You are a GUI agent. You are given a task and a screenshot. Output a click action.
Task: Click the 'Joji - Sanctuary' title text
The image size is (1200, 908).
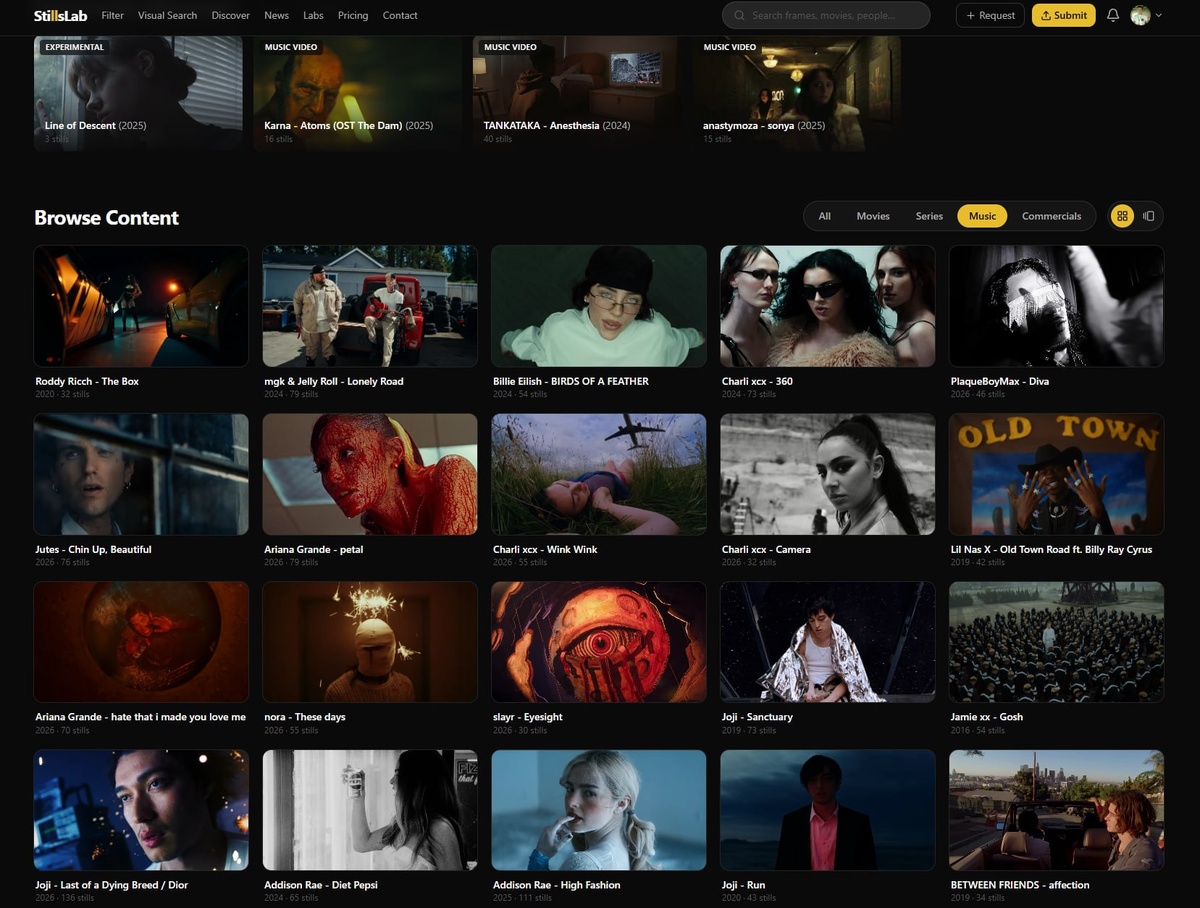[757, 717]
